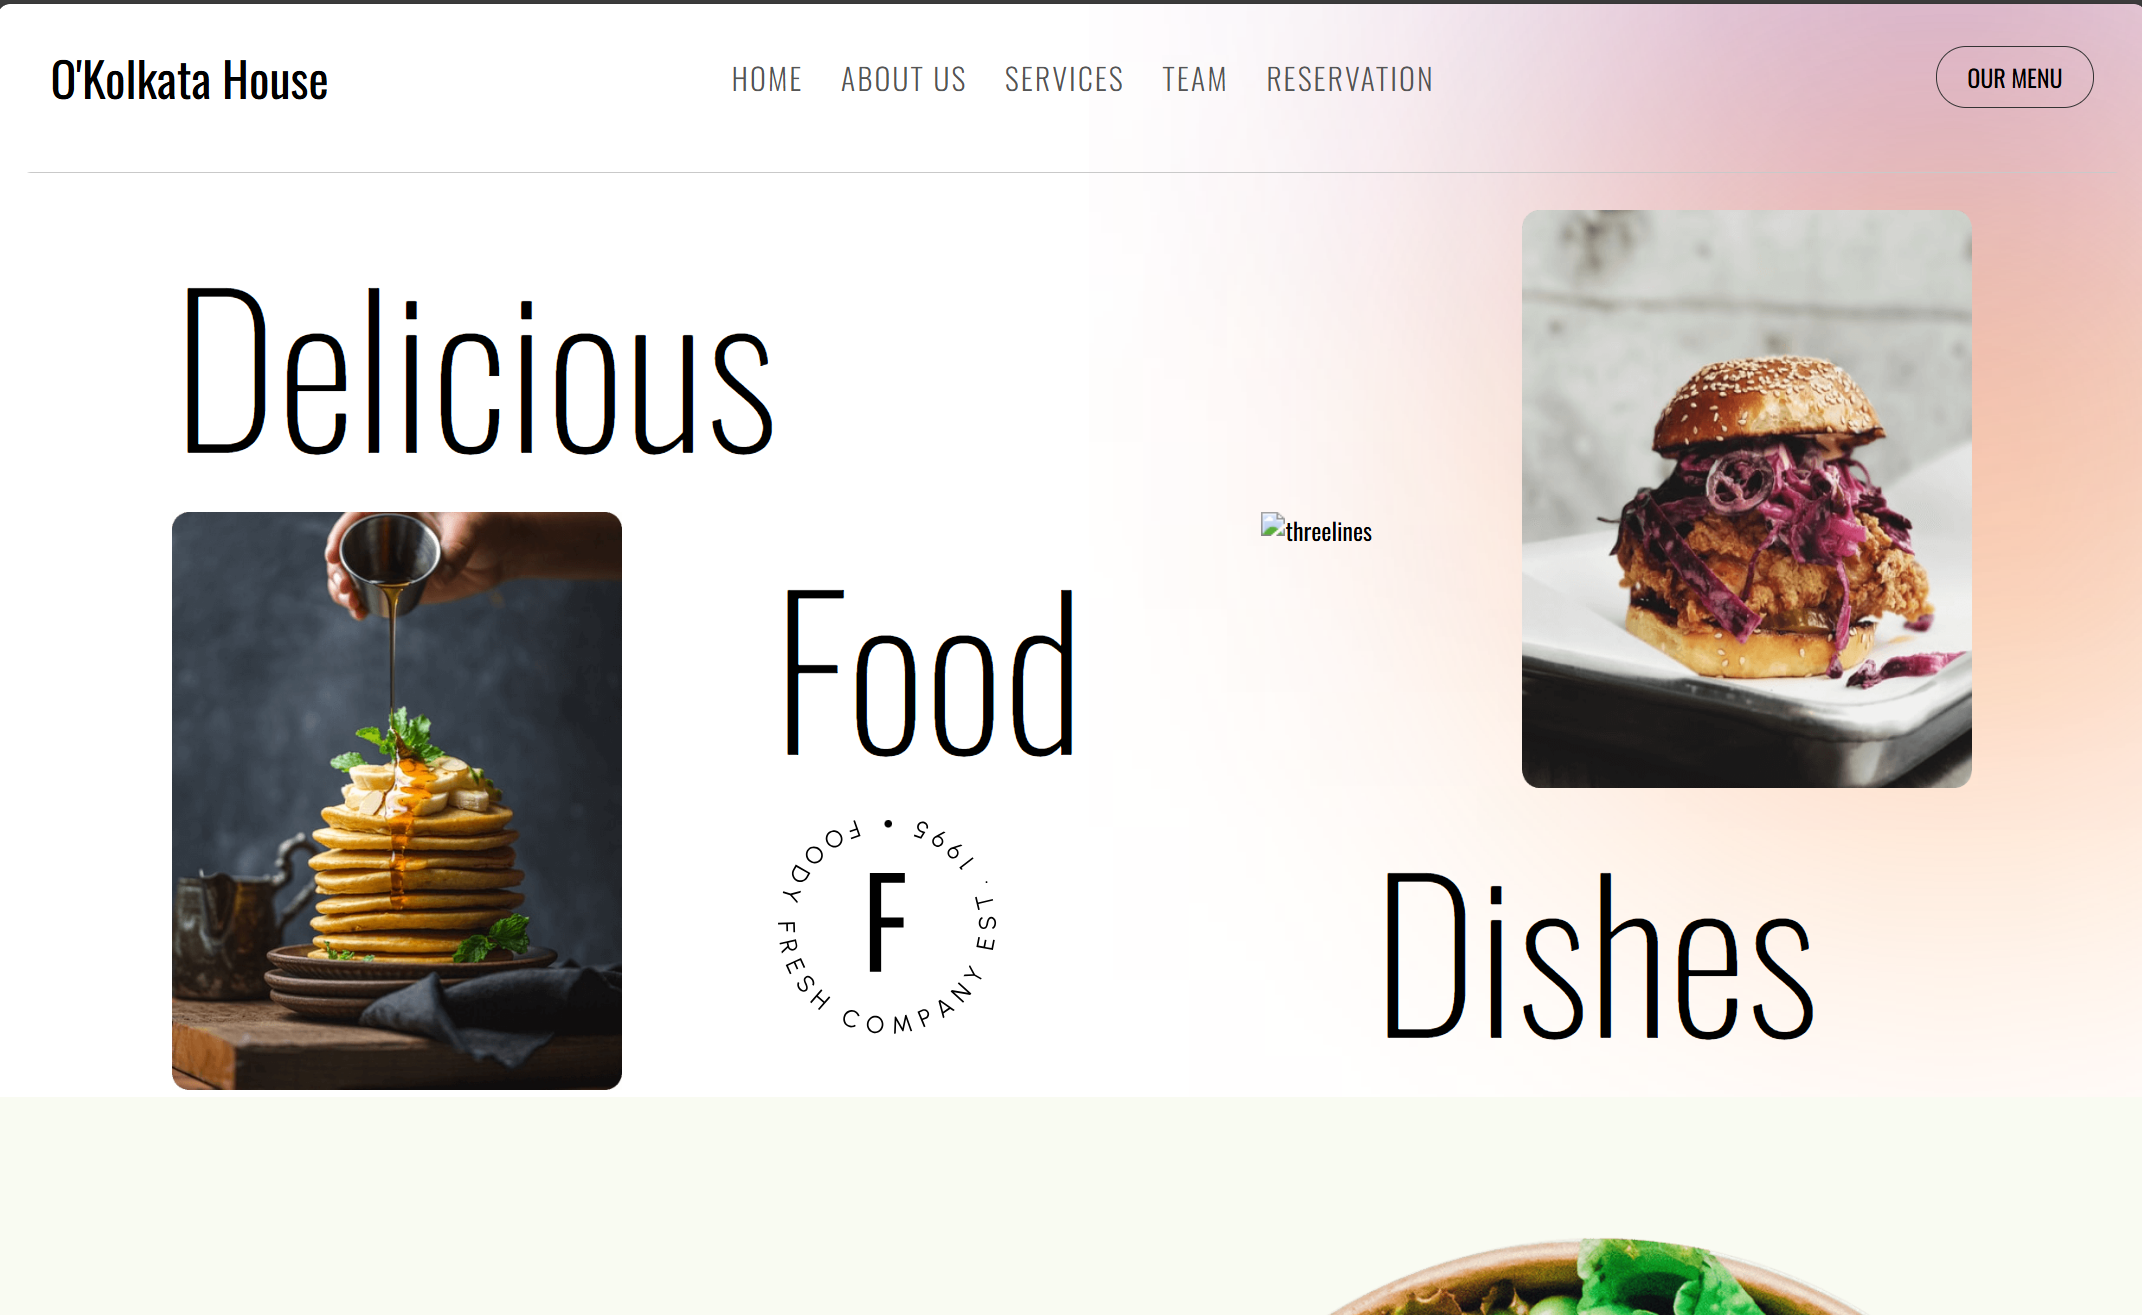
Task: Click the Food headline text
Action: (x=929, y=673)
